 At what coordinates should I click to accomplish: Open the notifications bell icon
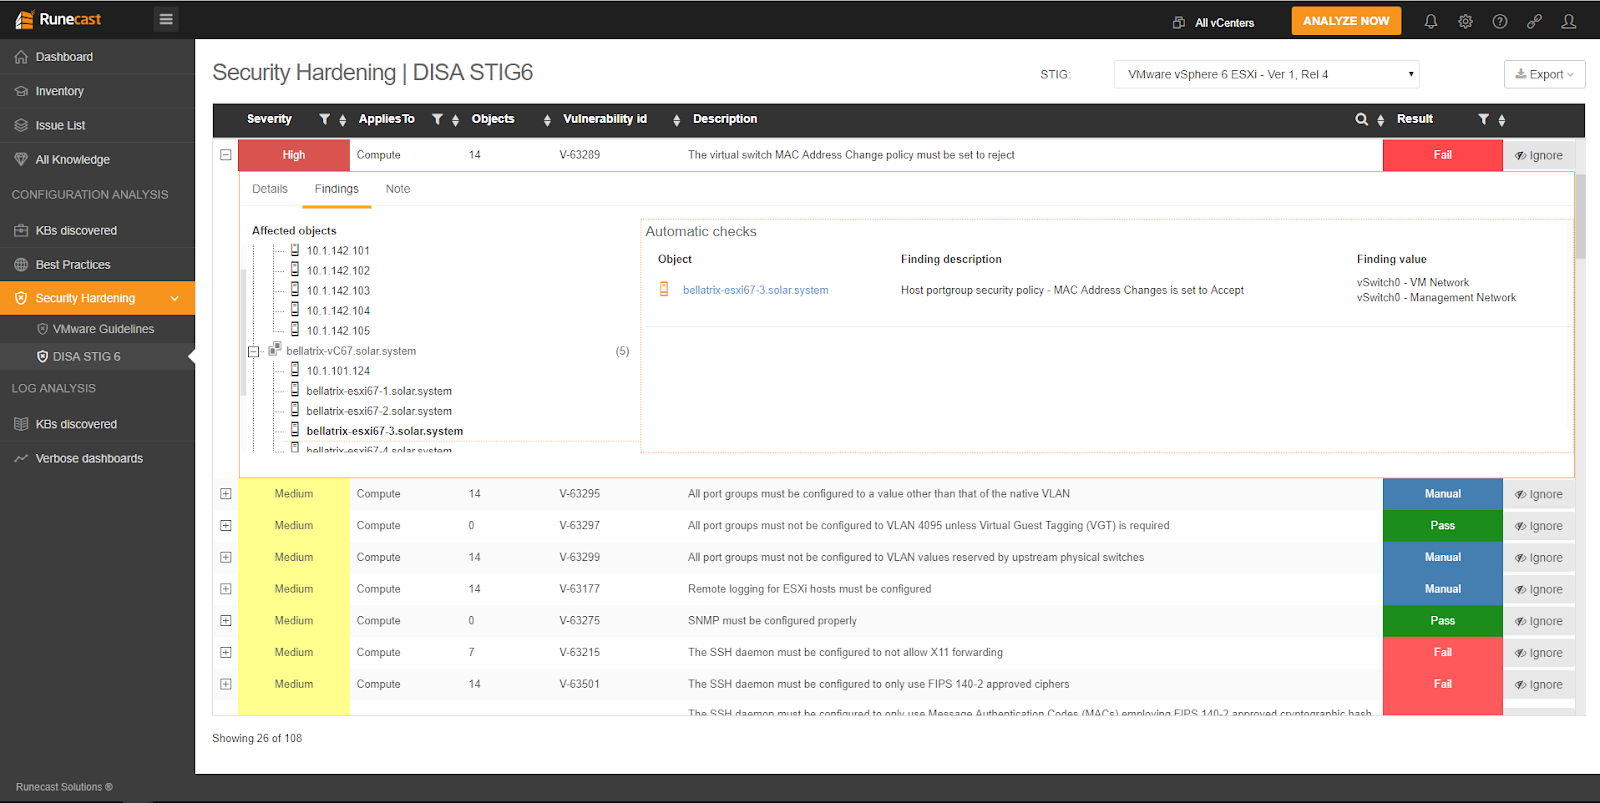click(1431, 21)
